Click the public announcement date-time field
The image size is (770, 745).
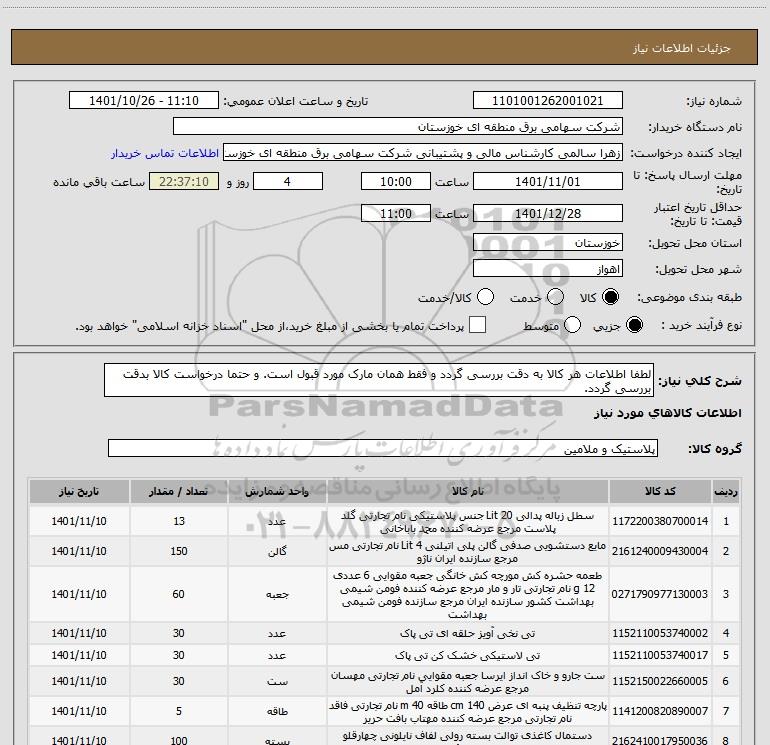[x=145, y=101]
